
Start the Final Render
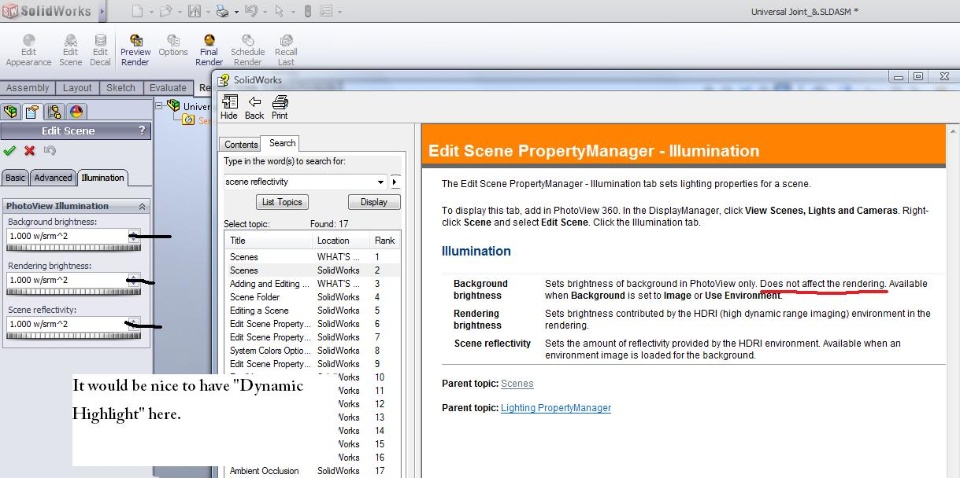point(209,50)
